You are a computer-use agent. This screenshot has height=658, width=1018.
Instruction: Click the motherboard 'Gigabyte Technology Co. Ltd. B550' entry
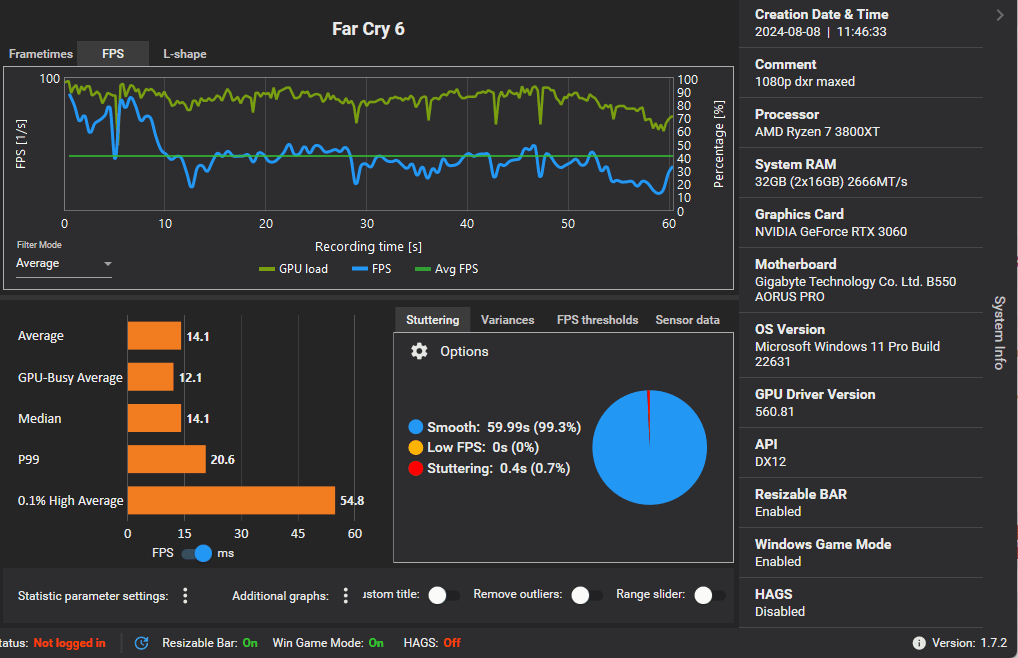point(856,289)
